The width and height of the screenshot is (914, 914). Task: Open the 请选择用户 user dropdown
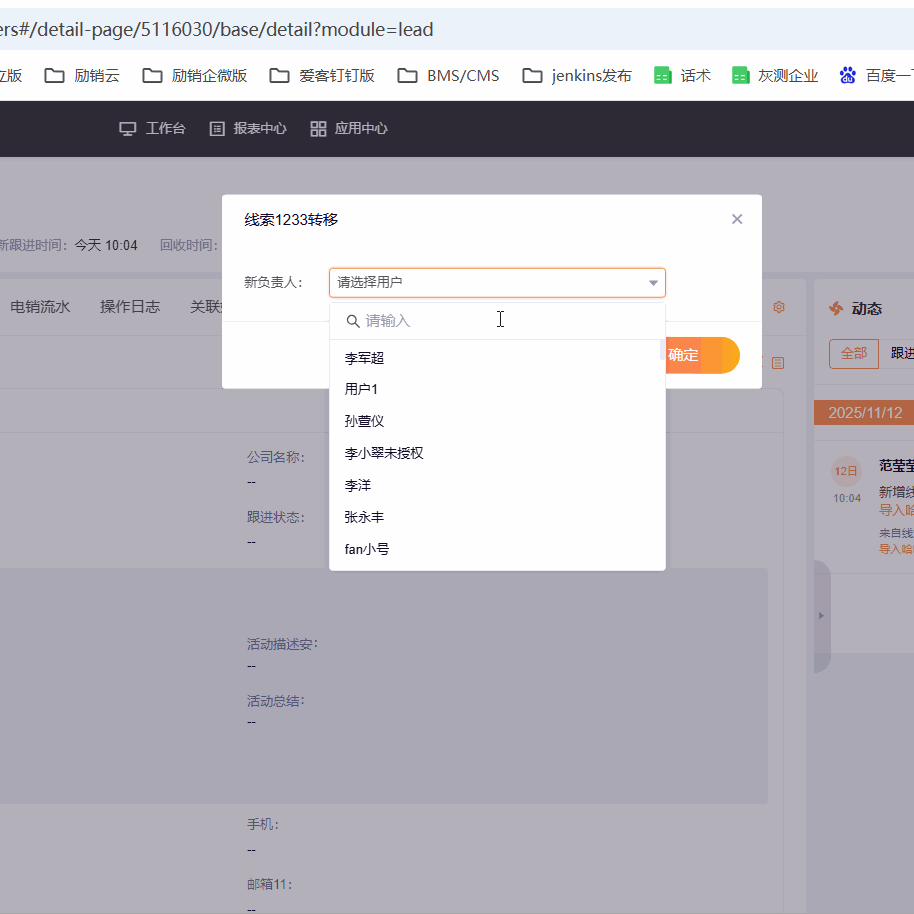point(497,283)
